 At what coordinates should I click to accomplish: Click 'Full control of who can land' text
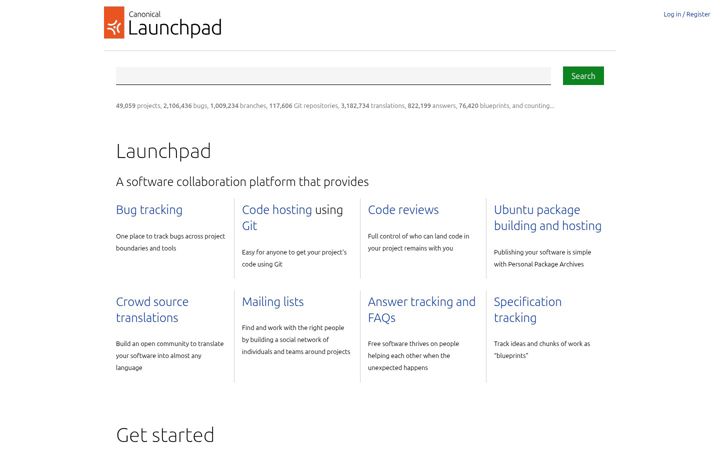(x=418, y=242)
